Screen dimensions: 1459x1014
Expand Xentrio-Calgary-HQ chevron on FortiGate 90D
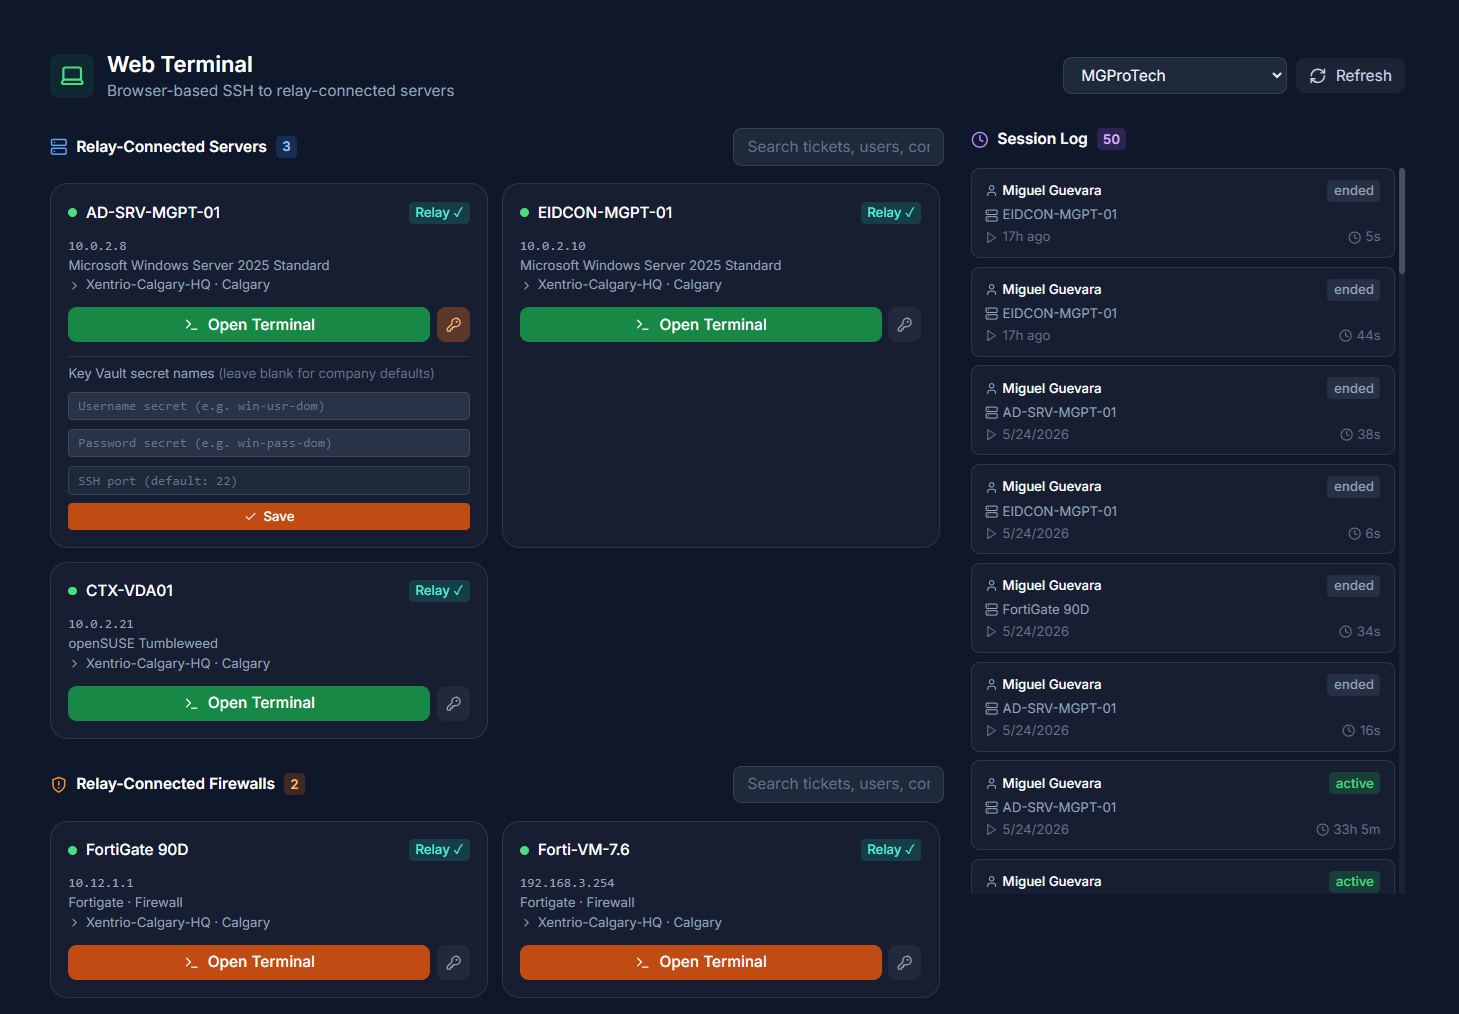tap(74, 923)
